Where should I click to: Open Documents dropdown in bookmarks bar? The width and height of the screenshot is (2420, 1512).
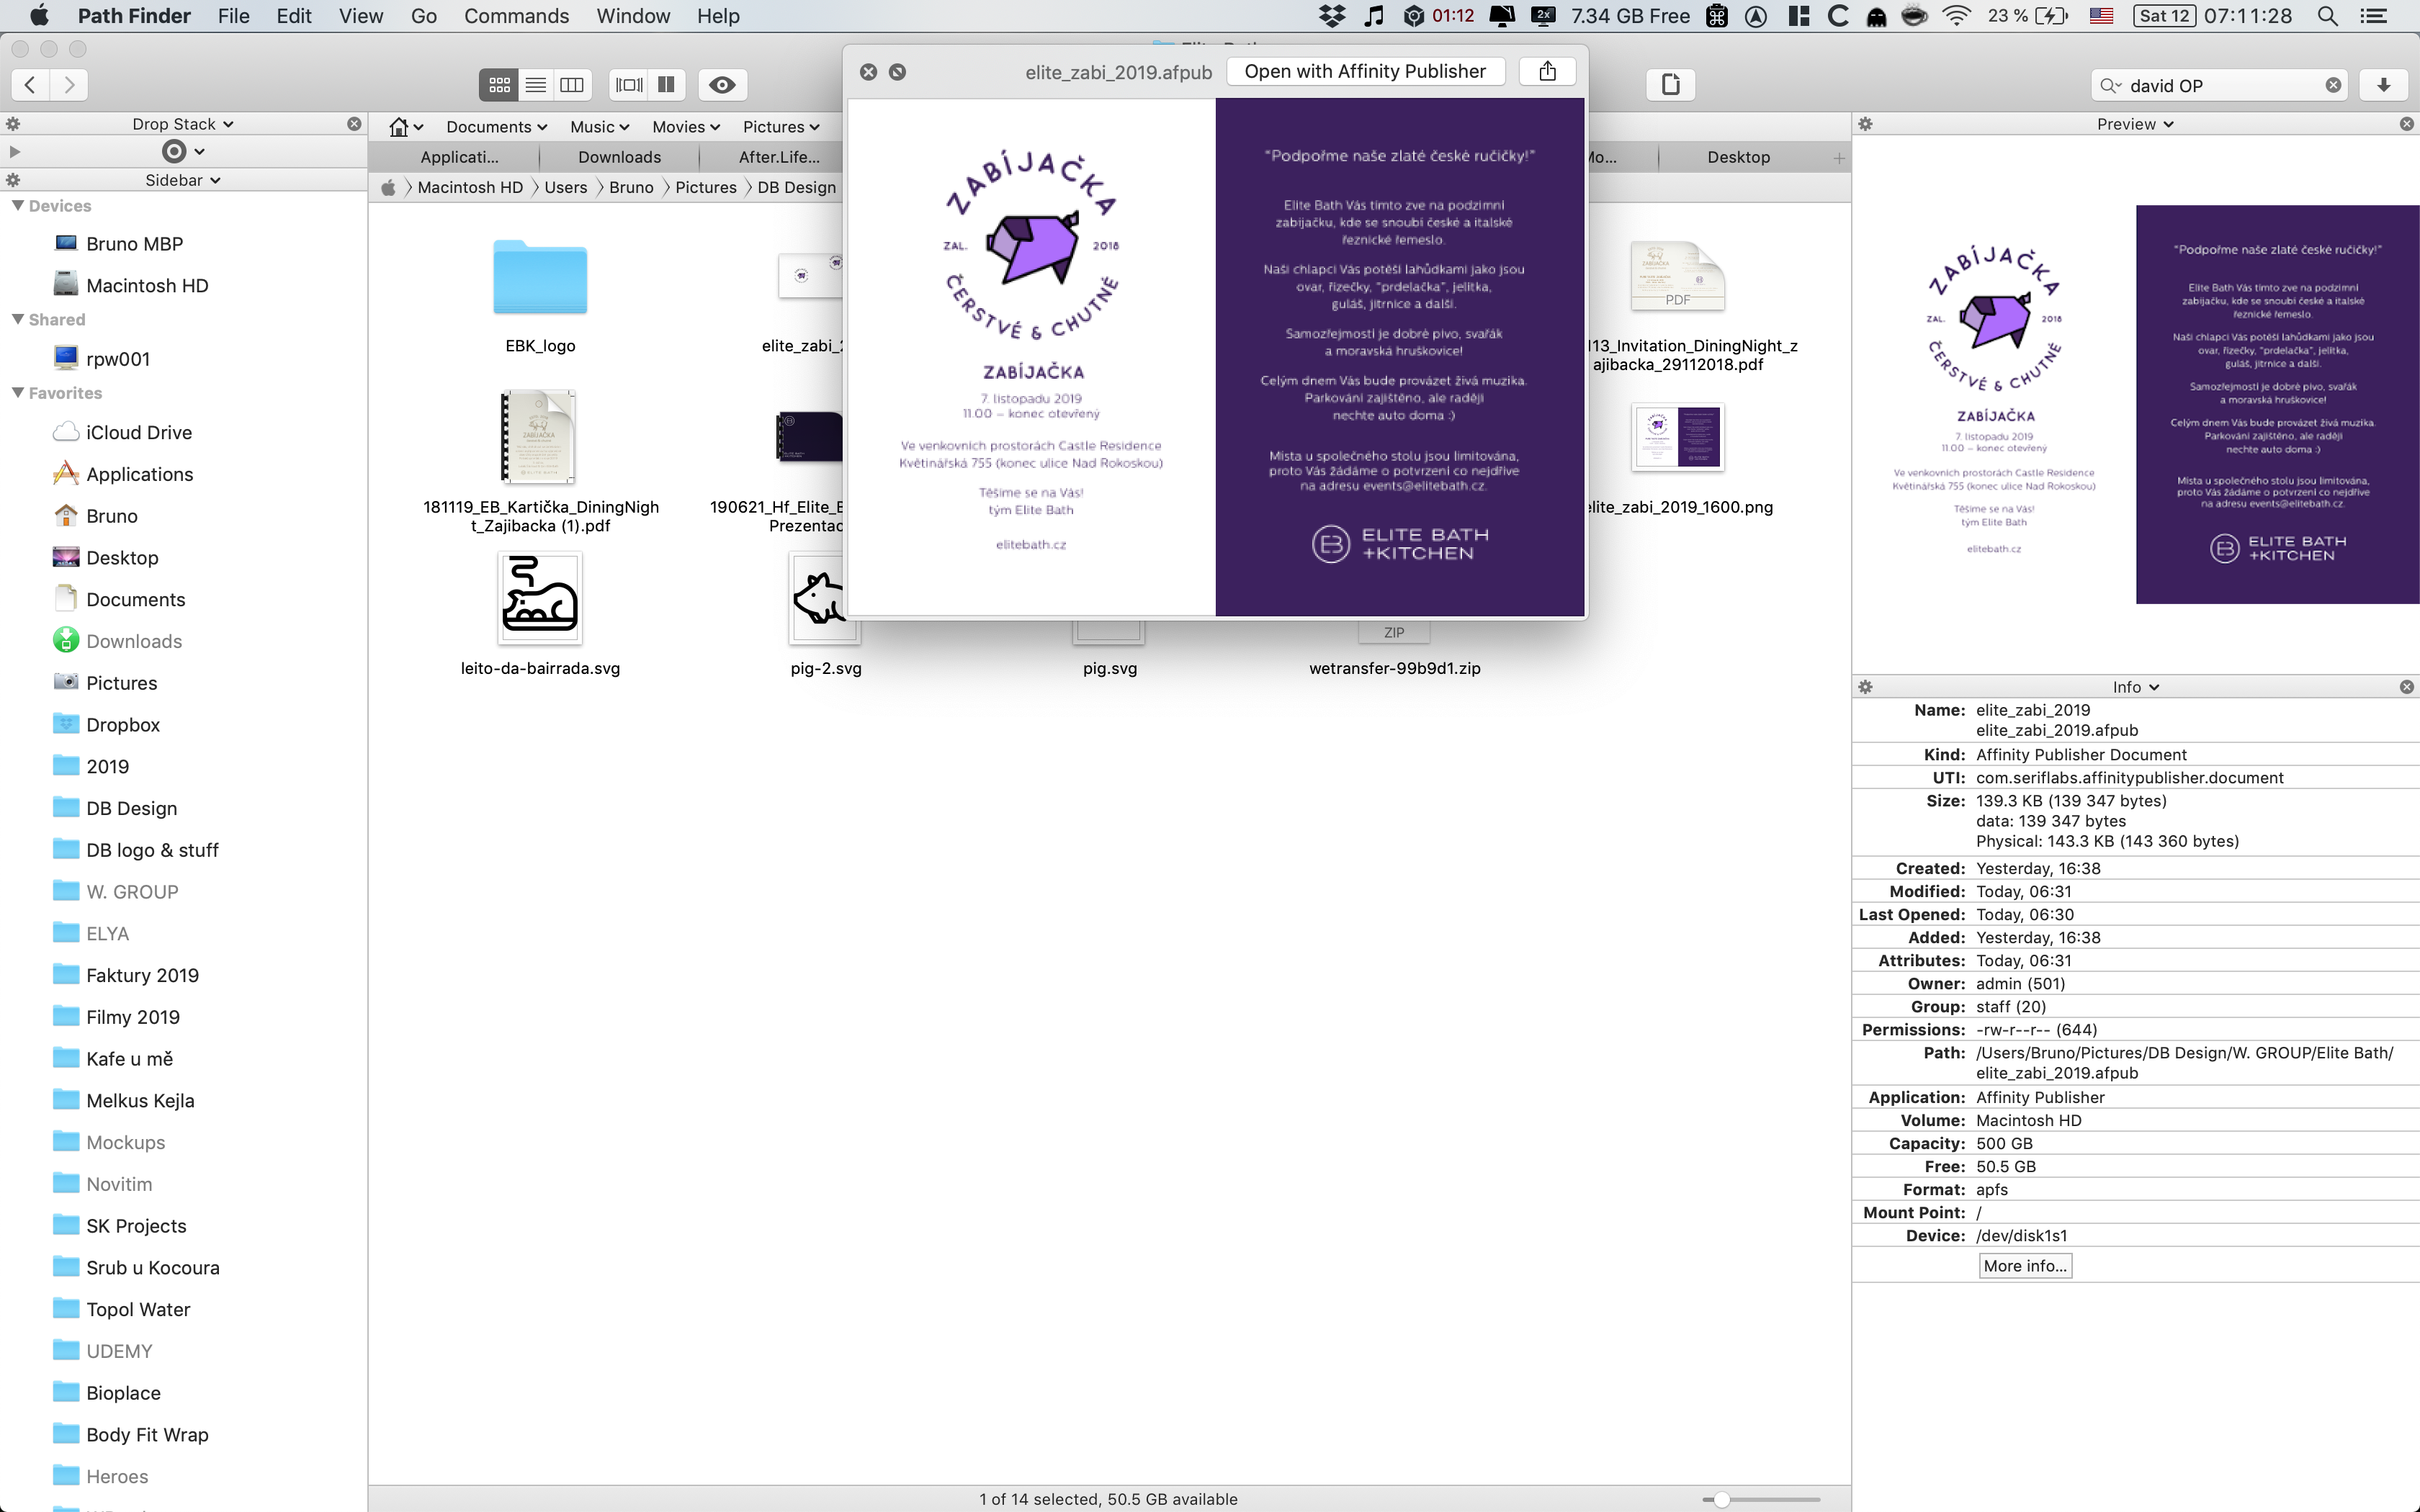click(x=497, y=127)
